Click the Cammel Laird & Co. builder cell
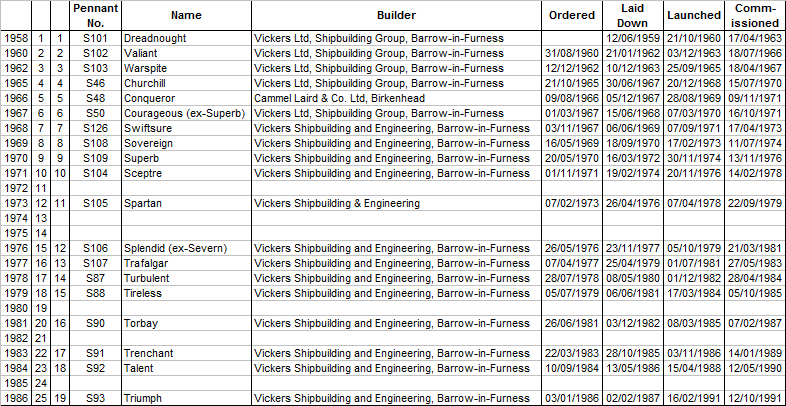 397,98
